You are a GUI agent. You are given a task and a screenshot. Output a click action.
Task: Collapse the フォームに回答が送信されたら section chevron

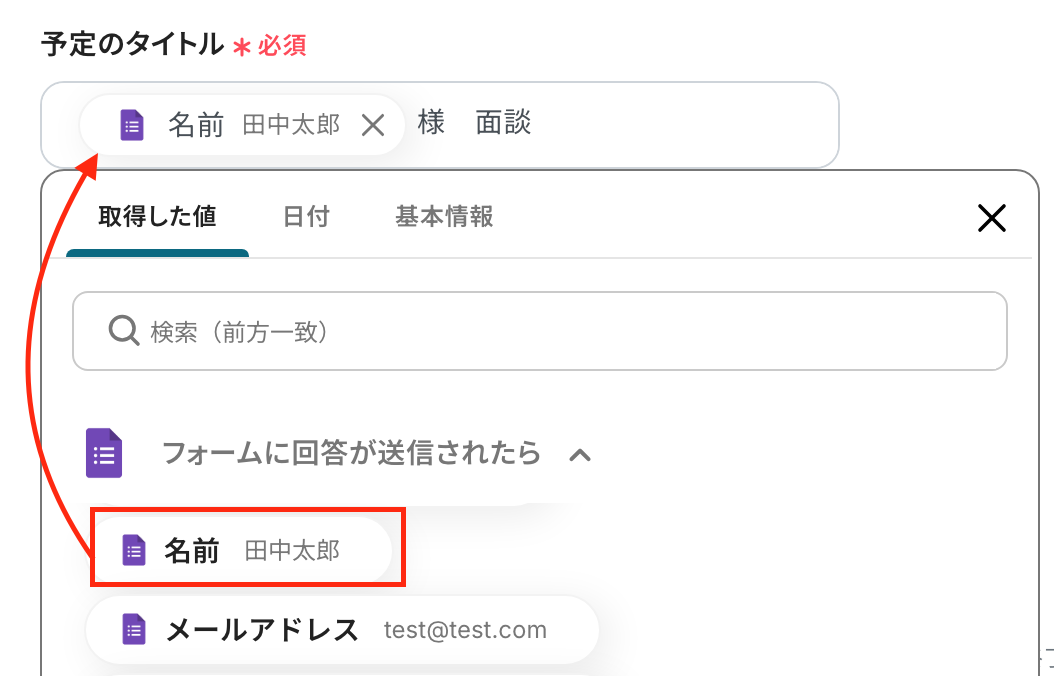click(x=580, y=455)
